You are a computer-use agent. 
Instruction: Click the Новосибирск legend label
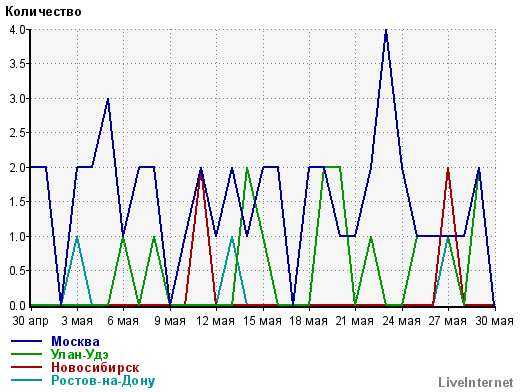pyautogui.click(x=95, y=367)
